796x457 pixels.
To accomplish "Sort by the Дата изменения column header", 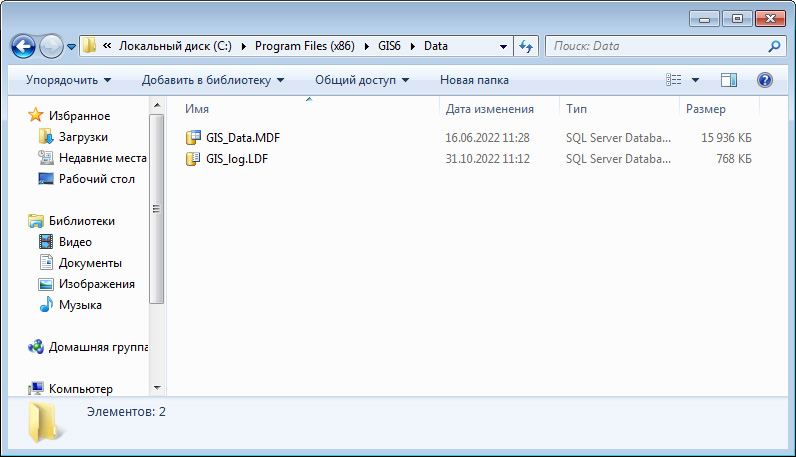I will tap(489, 109).
